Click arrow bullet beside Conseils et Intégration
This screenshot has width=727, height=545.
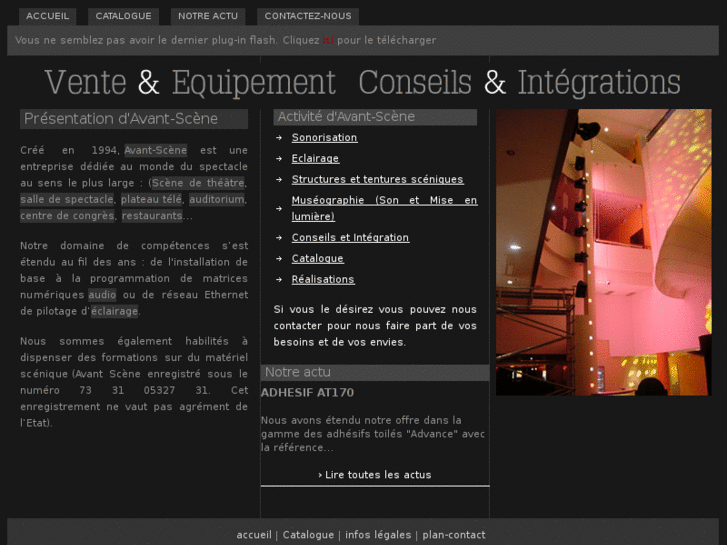(x=279, y=237)
